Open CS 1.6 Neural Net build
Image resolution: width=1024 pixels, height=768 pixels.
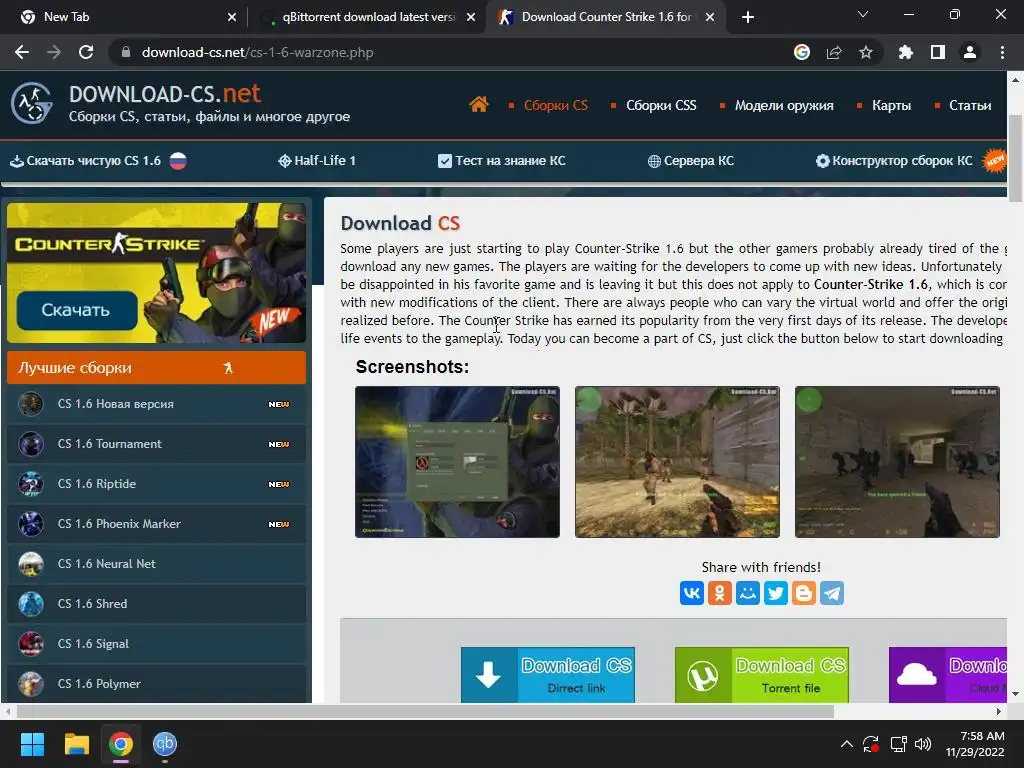point(156,564)
